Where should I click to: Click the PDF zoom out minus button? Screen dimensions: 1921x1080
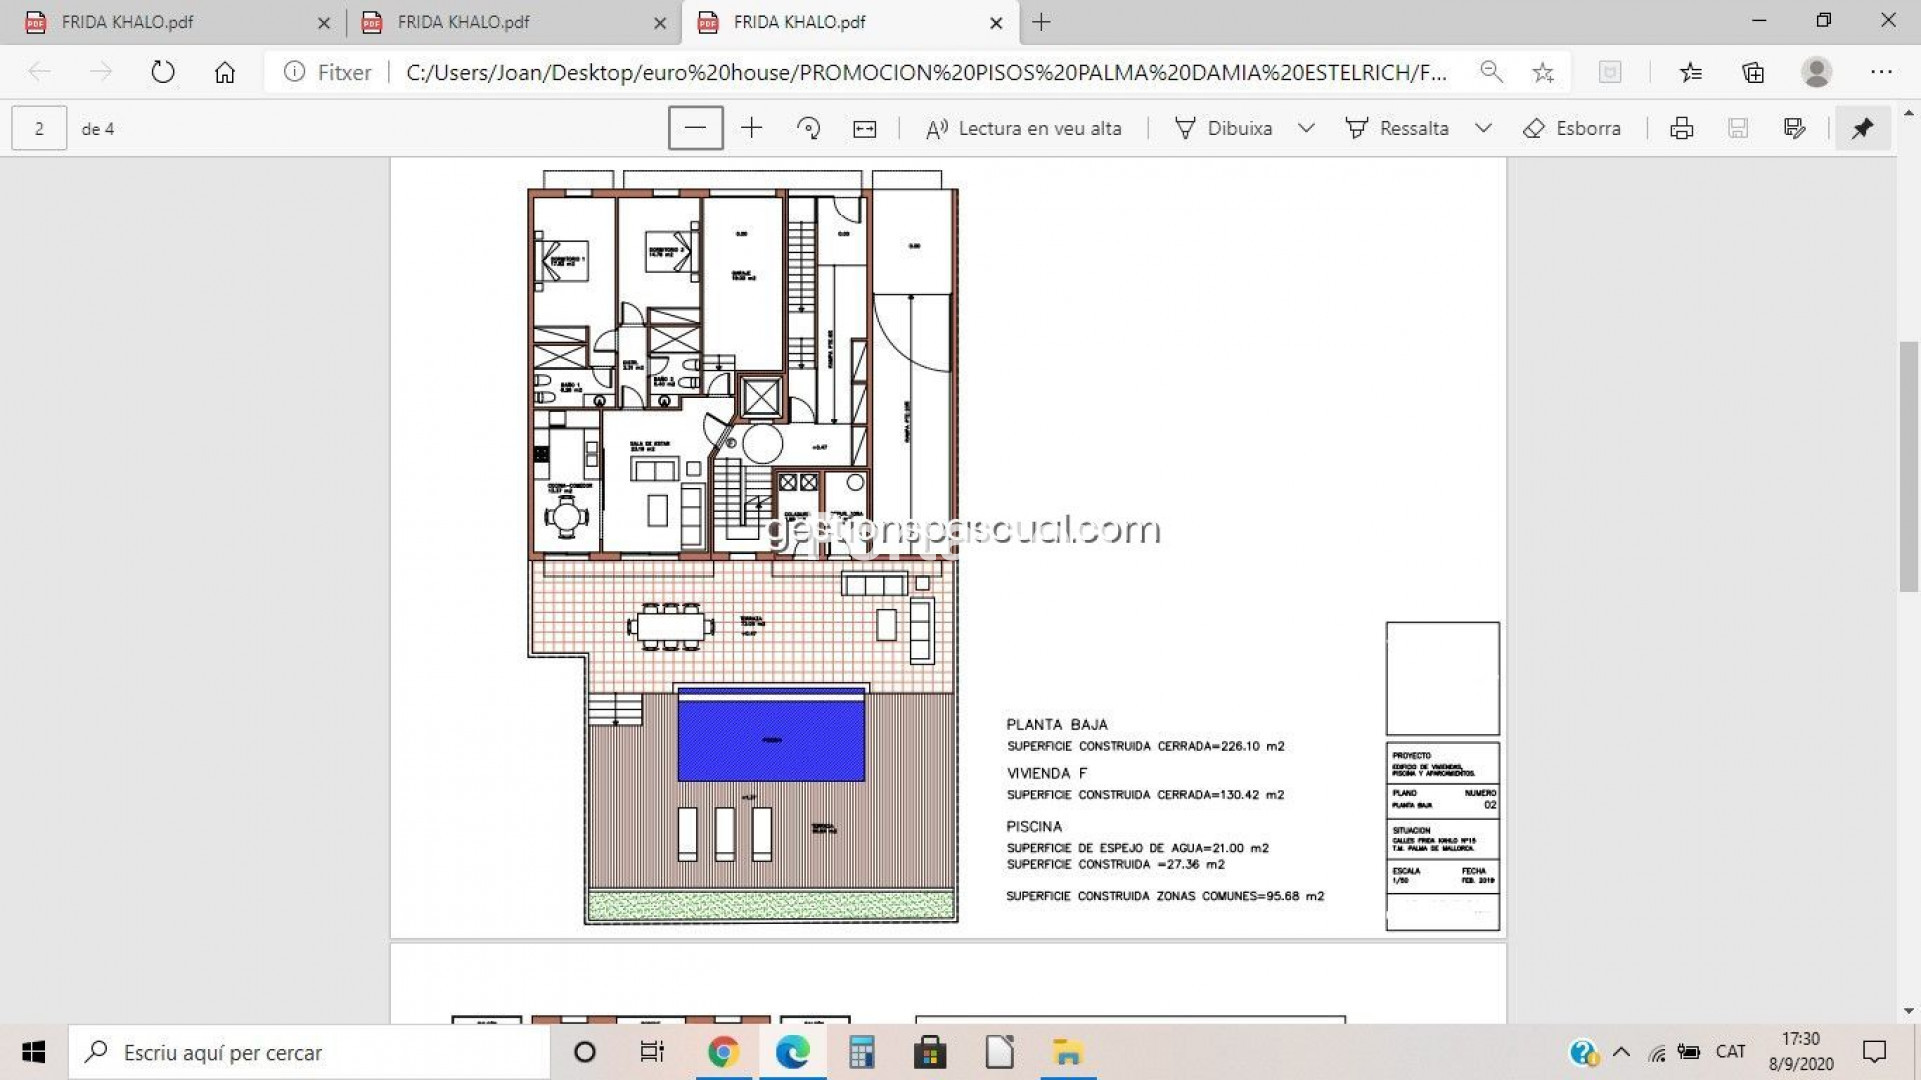click(x=695, y=128)
